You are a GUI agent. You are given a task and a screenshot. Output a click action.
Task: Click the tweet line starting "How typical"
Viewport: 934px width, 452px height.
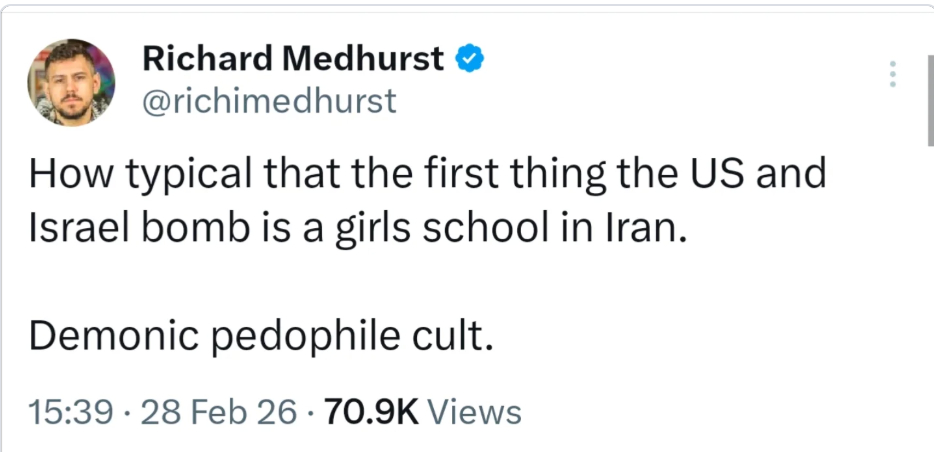pos(427,175)
